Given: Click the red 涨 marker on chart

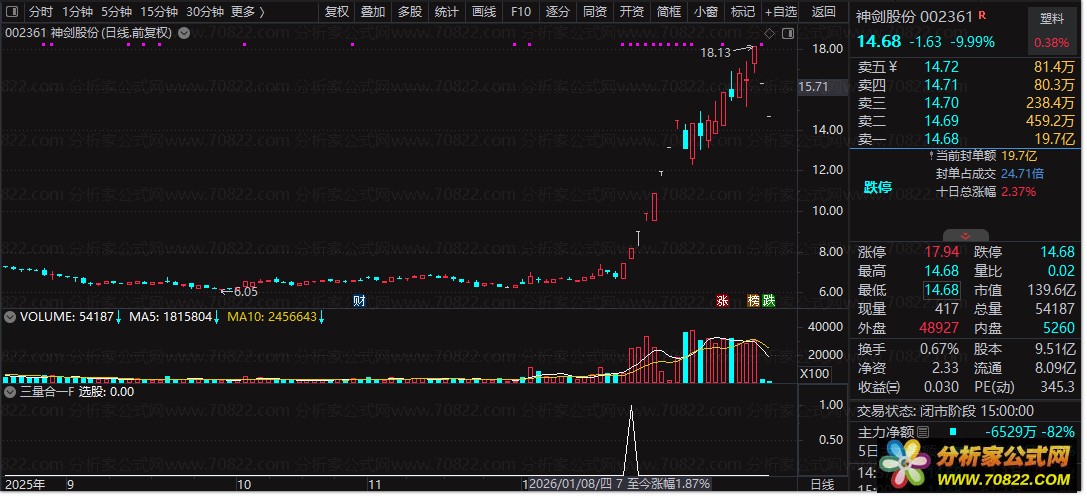Looking at the screenshot, I should coord(722,300).
